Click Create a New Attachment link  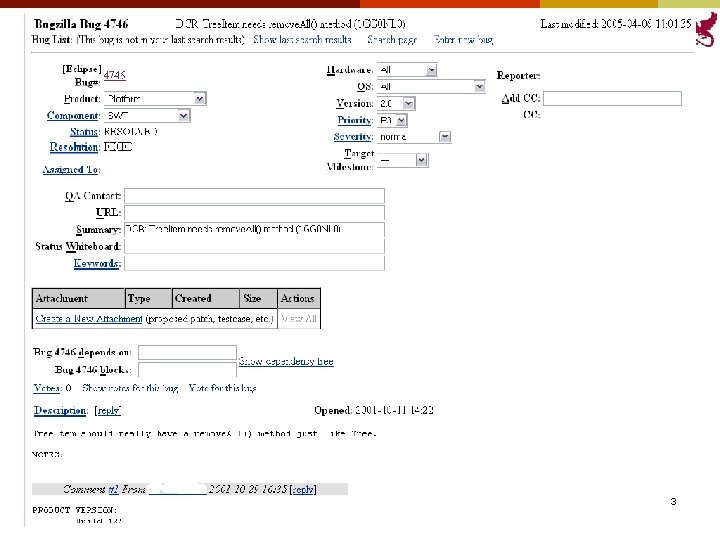click(89, 319)
